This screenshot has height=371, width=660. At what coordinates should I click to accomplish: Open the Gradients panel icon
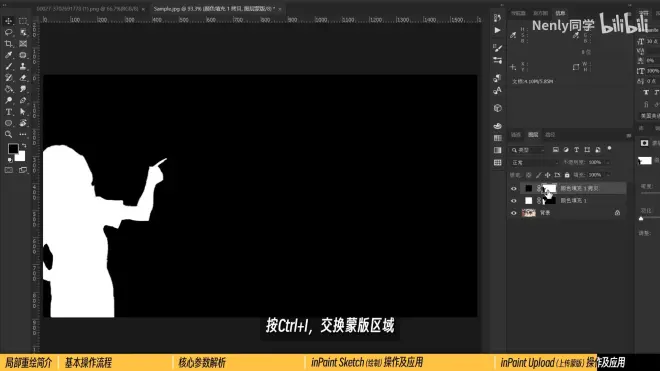tap(498, 150)
